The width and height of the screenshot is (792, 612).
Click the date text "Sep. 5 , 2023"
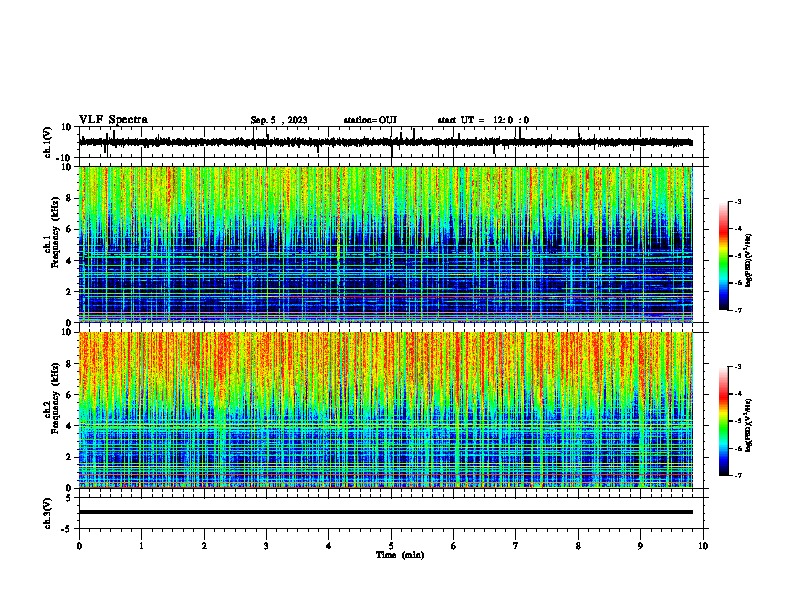[279, 120]
